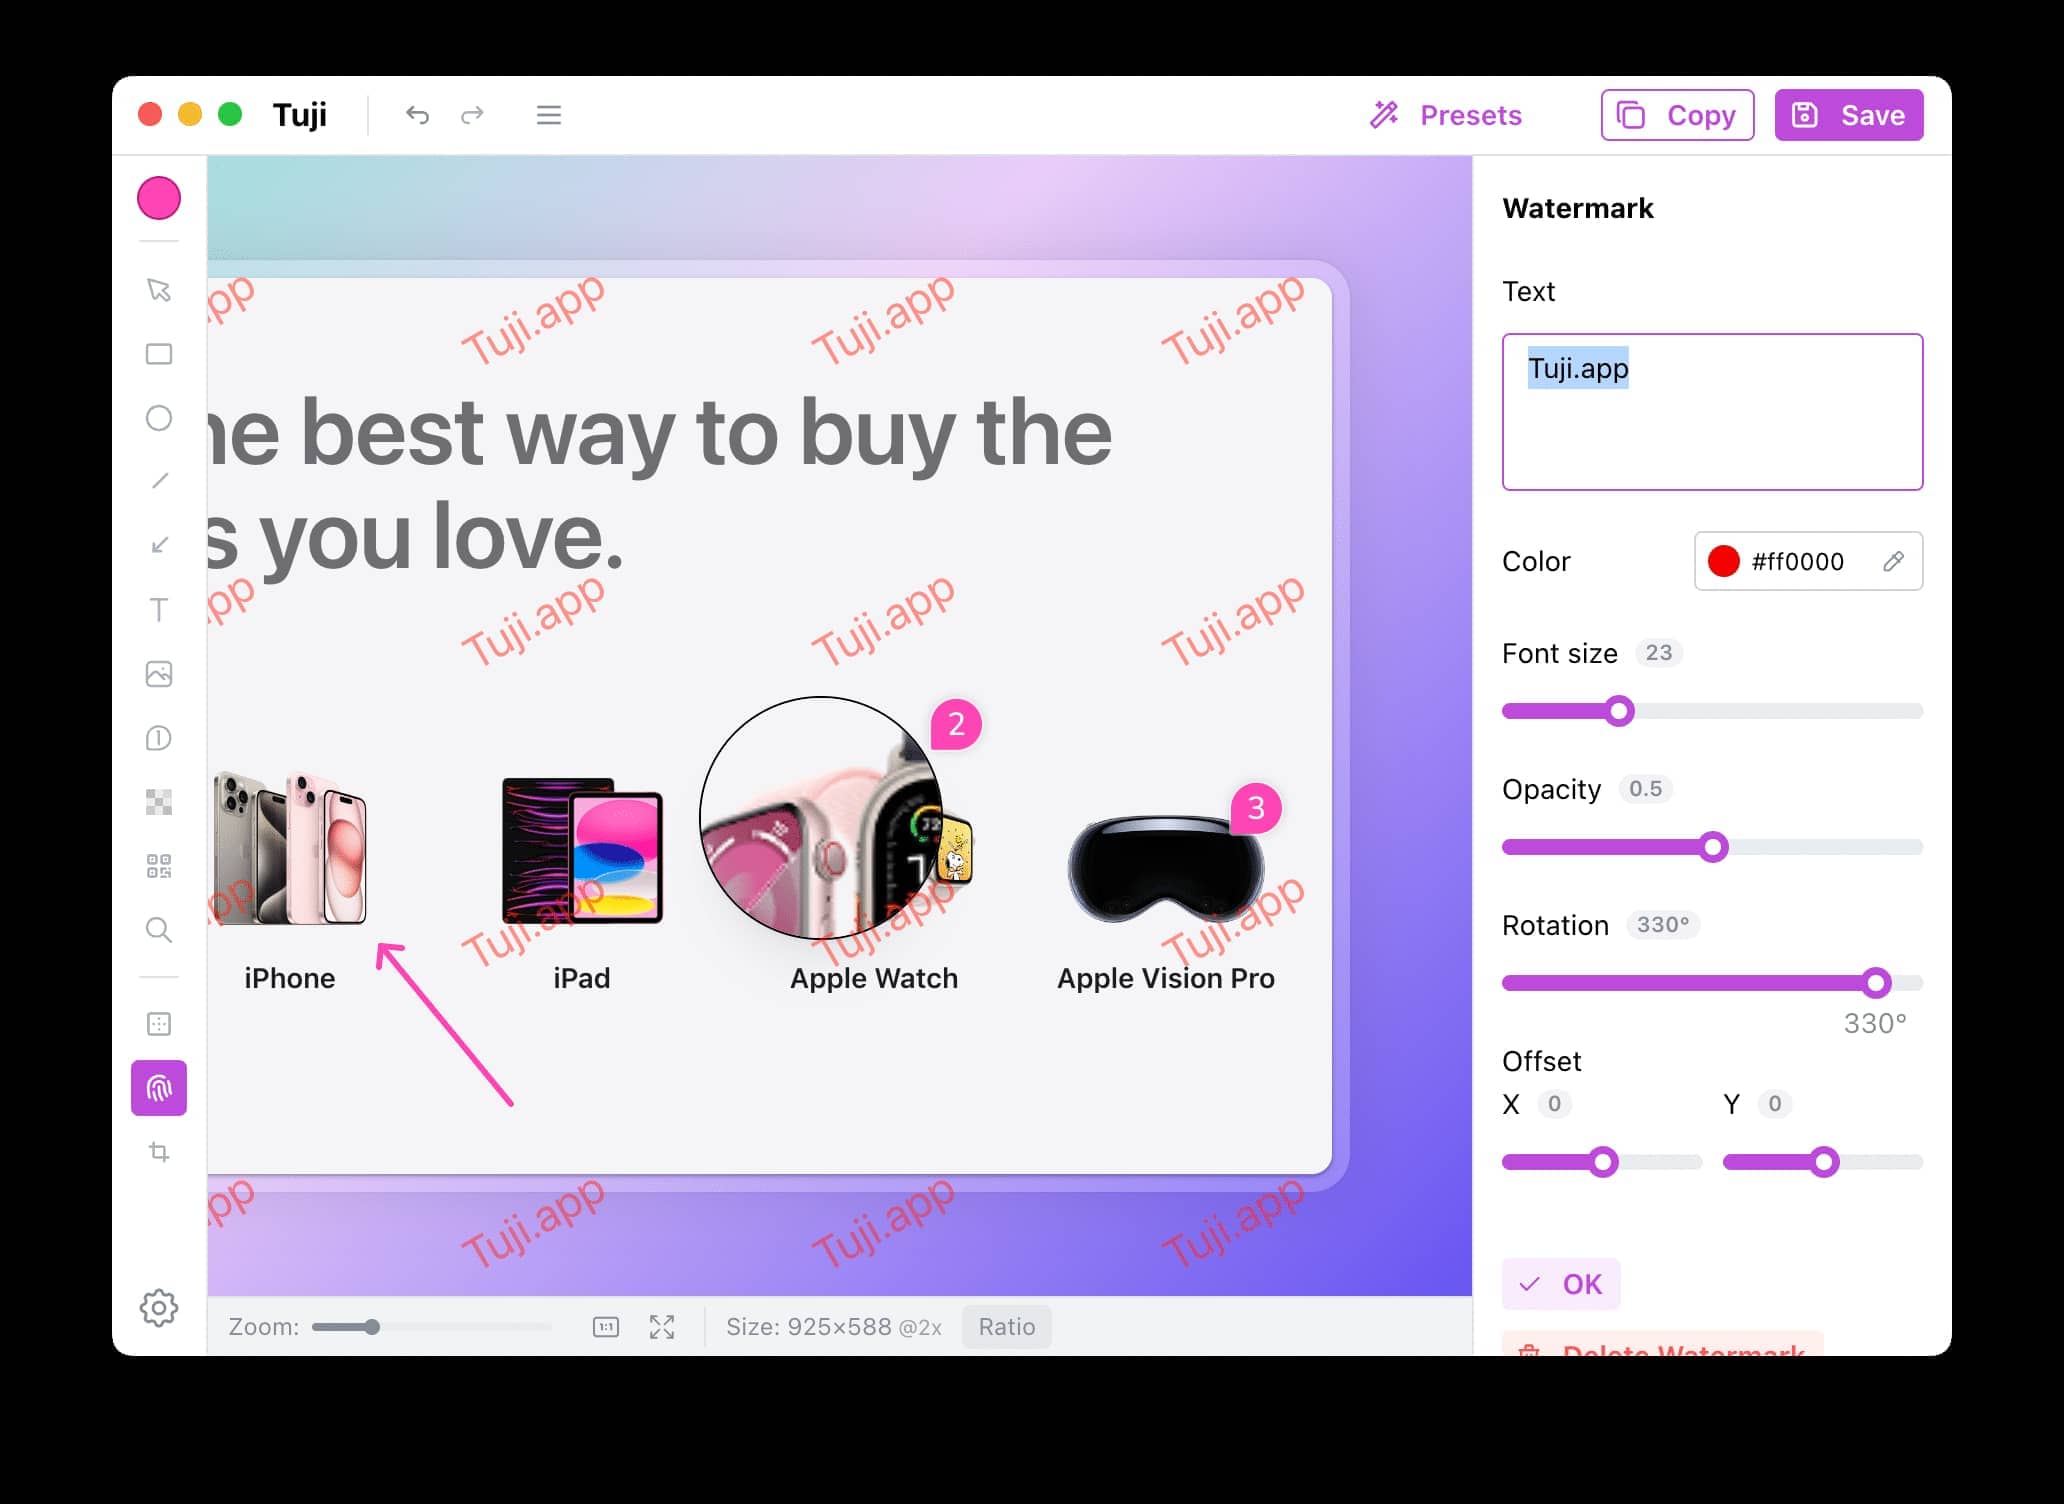Click the pink stroke color circle

click(159, 198)
